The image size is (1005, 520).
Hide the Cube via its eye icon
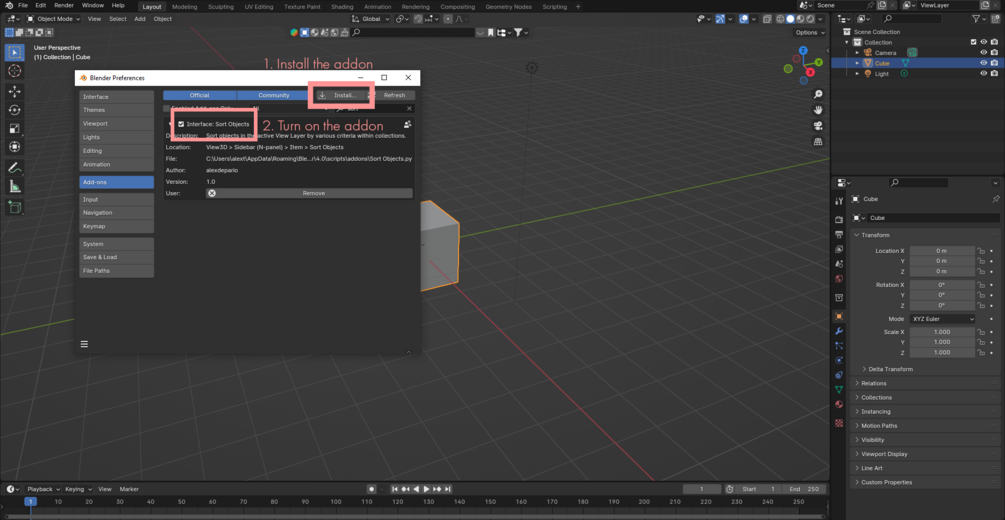(x=984, y=63)
